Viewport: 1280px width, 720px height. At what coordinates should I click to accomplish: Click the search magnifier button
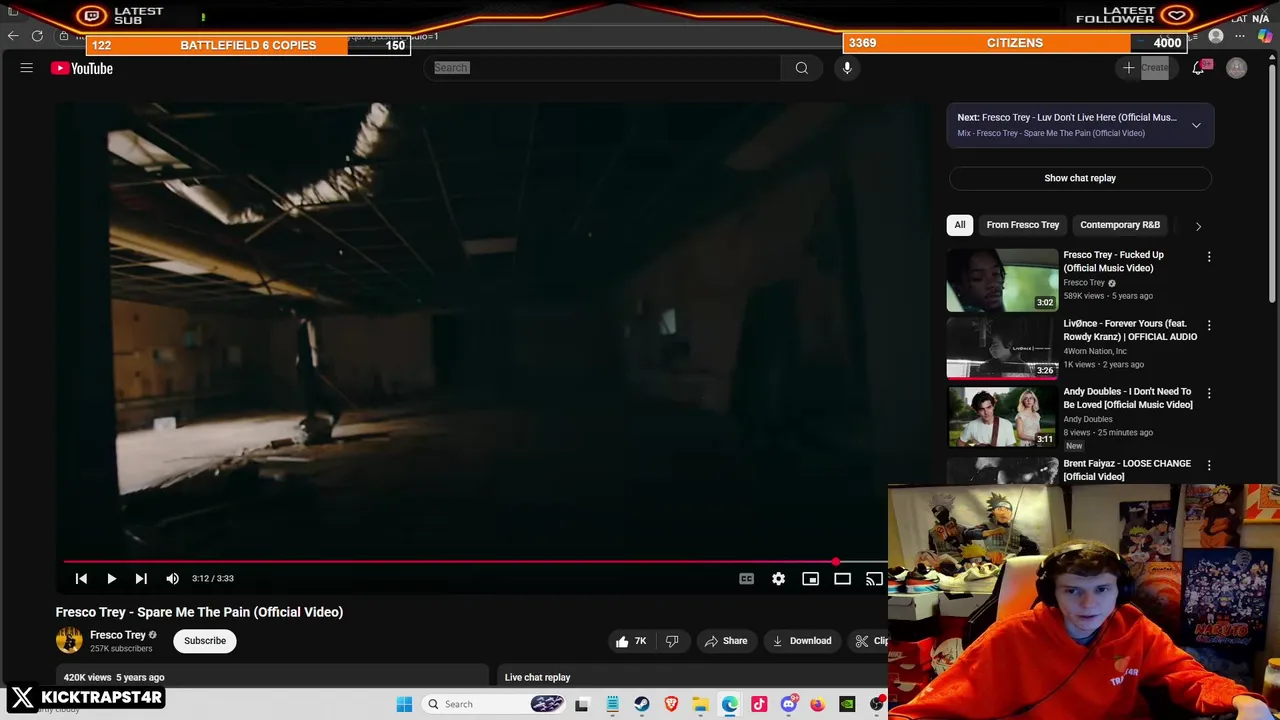(801, 68)
